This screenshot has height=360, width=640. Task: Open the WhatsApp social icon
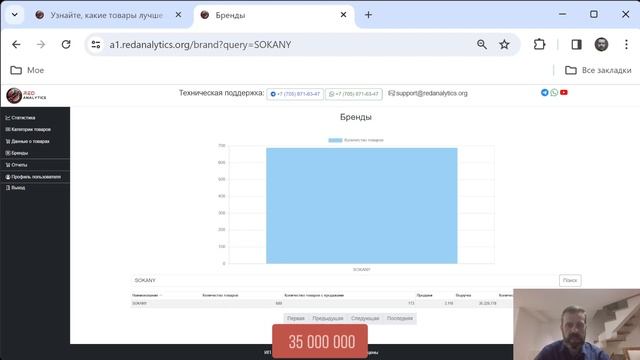[554, 93]
